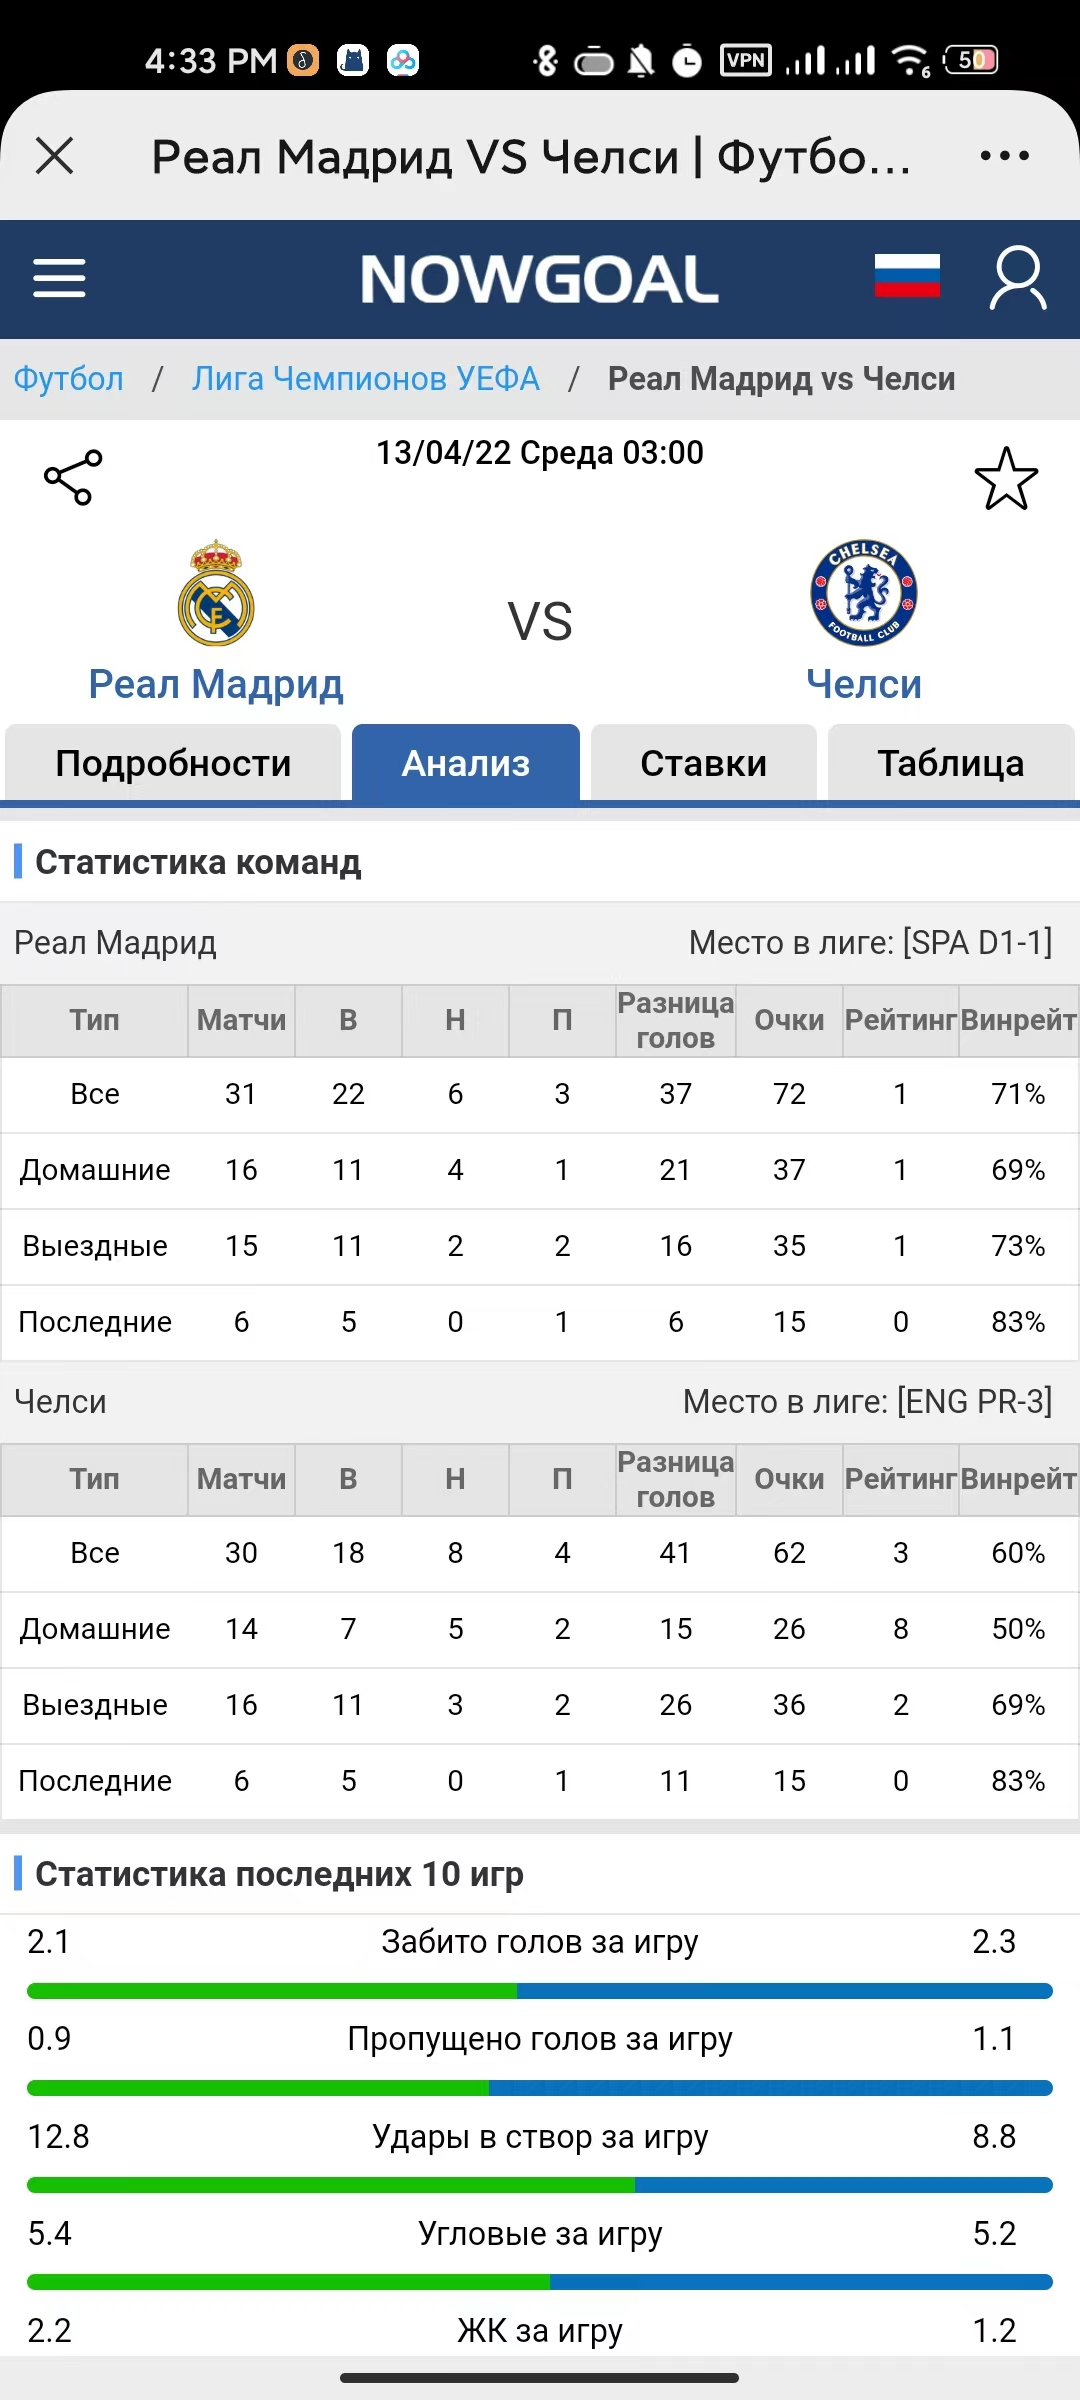Click the Забито голов за игру bar
This screenshot has width=1080, height=2400.
[x=540, y=1991]
